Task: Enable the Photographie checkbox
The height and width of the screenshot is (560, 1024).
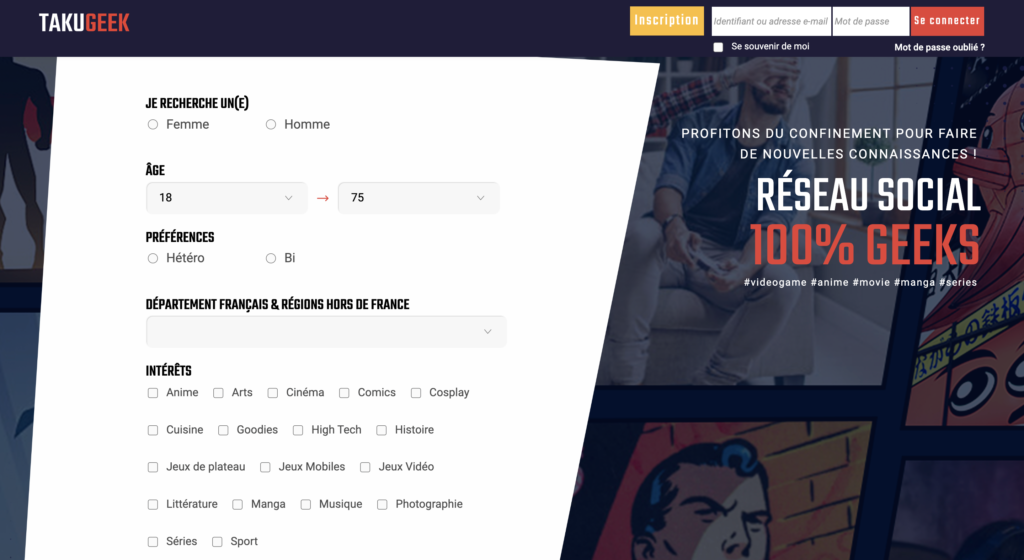Action: click(382, 505)
